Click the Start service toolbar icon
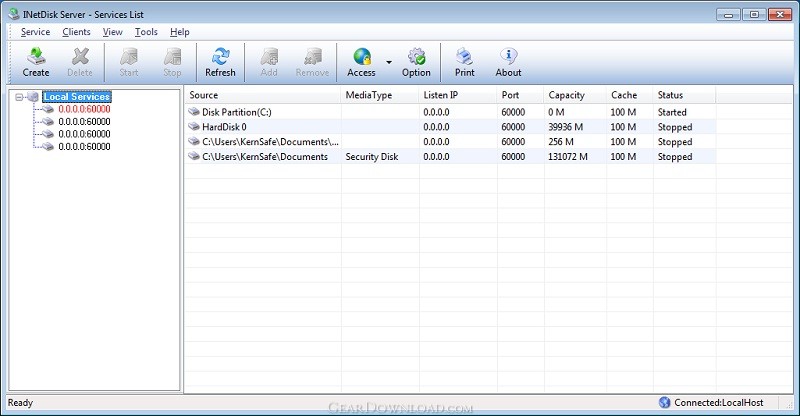 click(x=129, y=57)
